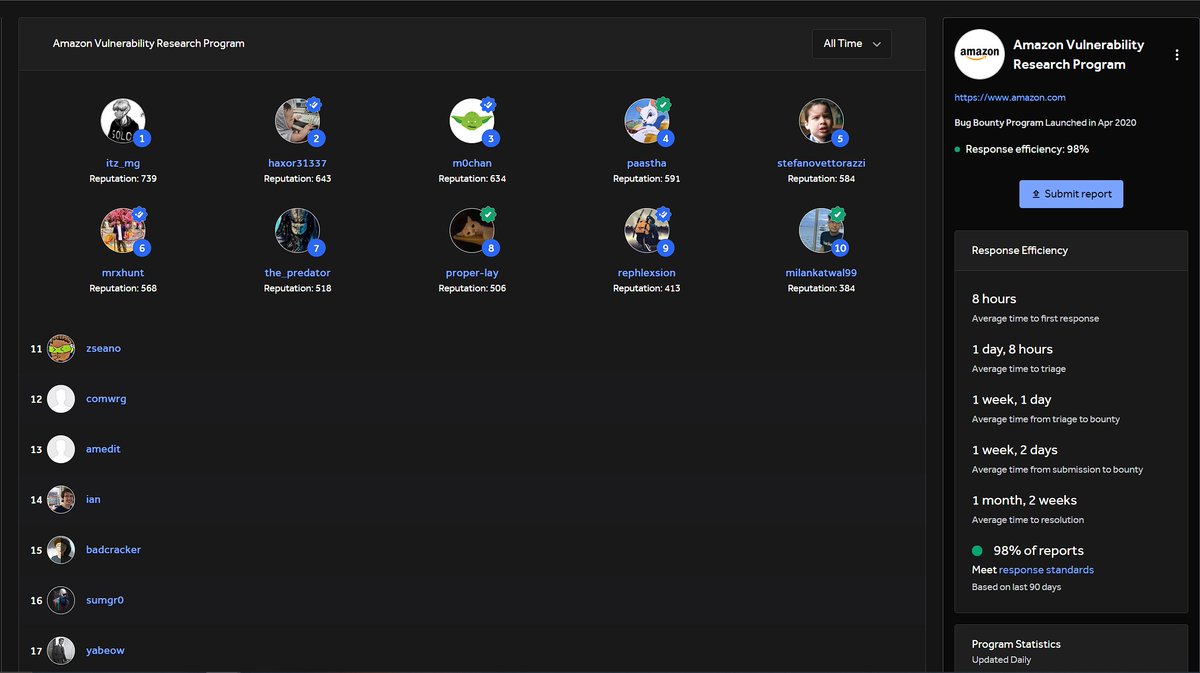Click Response efficiency: 98% text

1027,149
